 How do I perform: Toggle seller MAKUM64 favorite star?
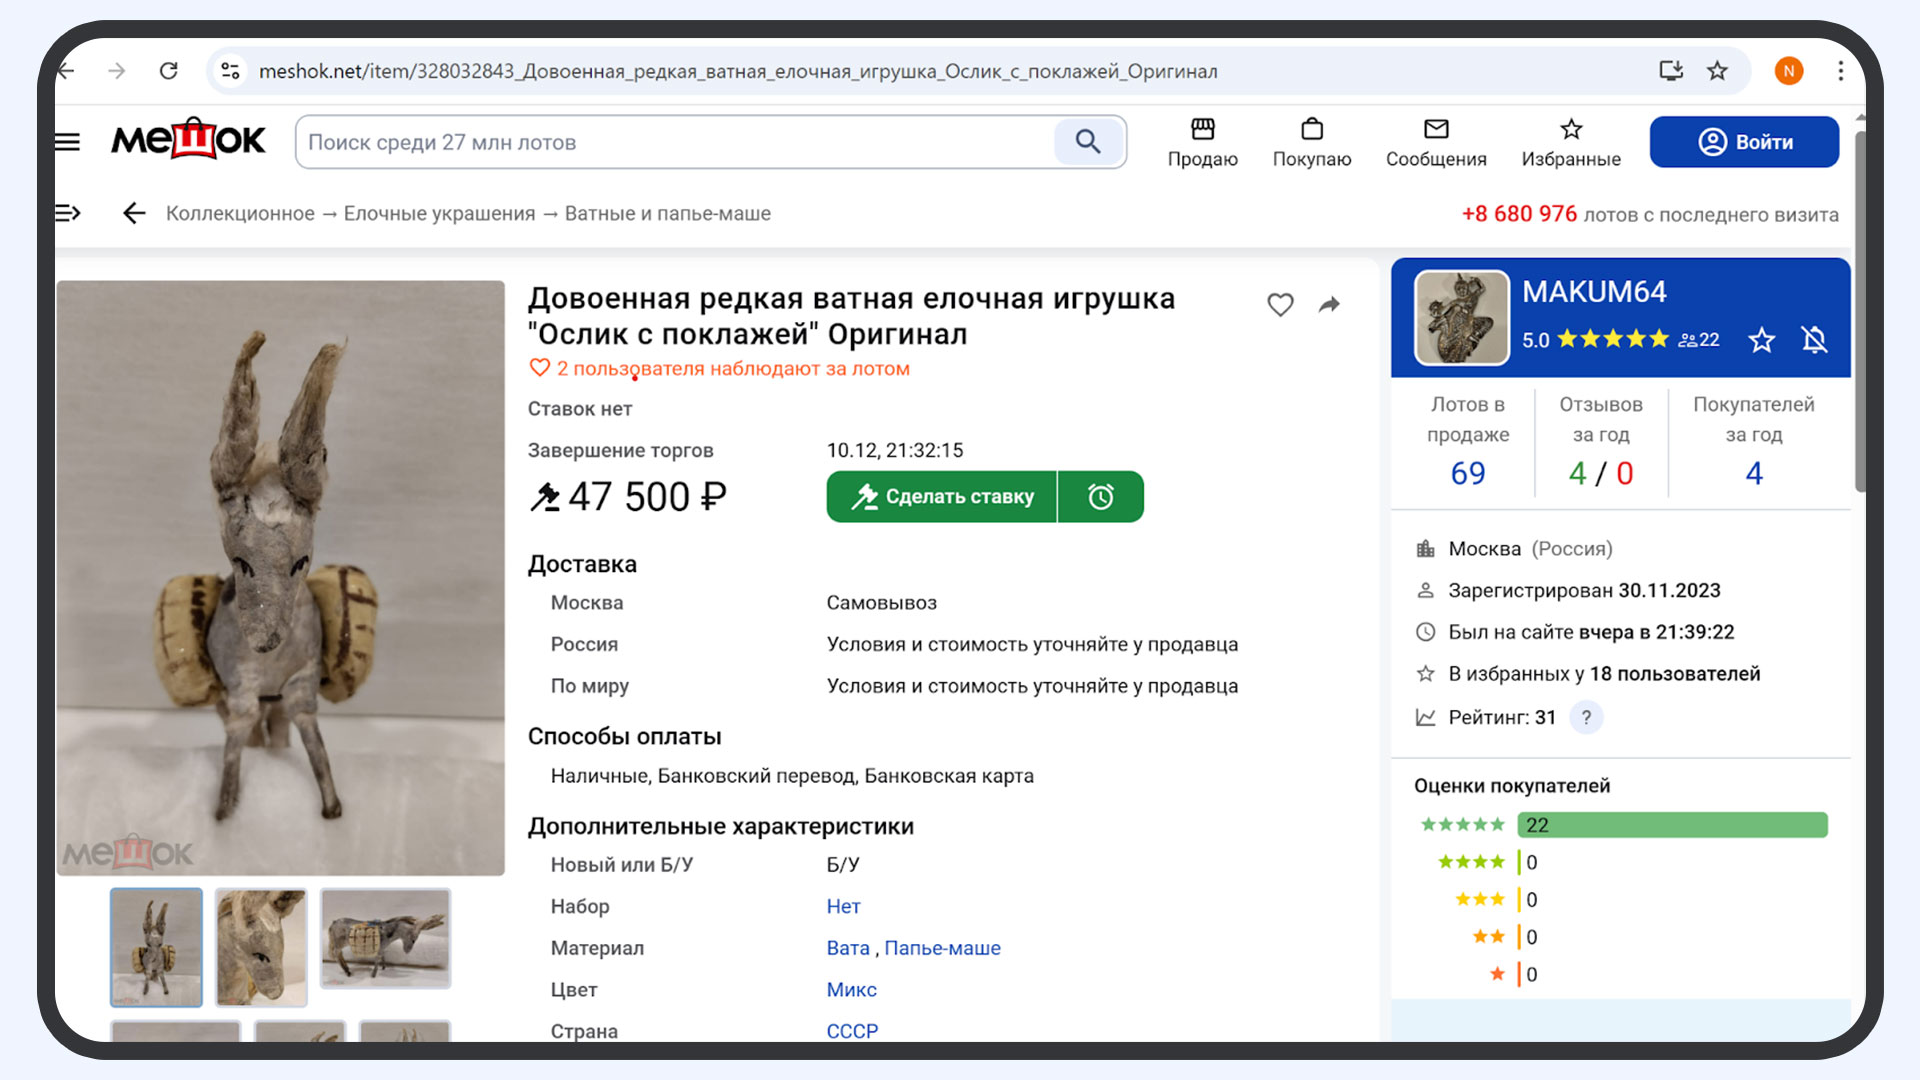(1761, 340)
